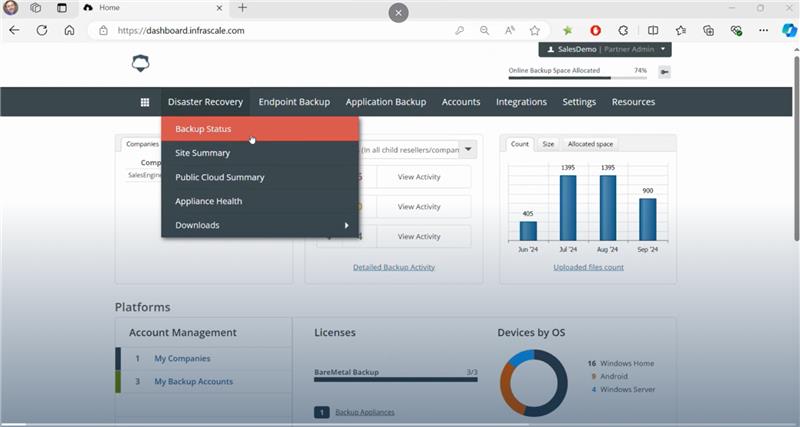
Task: Select the Companies tab
Action: (x=142, y=144)
